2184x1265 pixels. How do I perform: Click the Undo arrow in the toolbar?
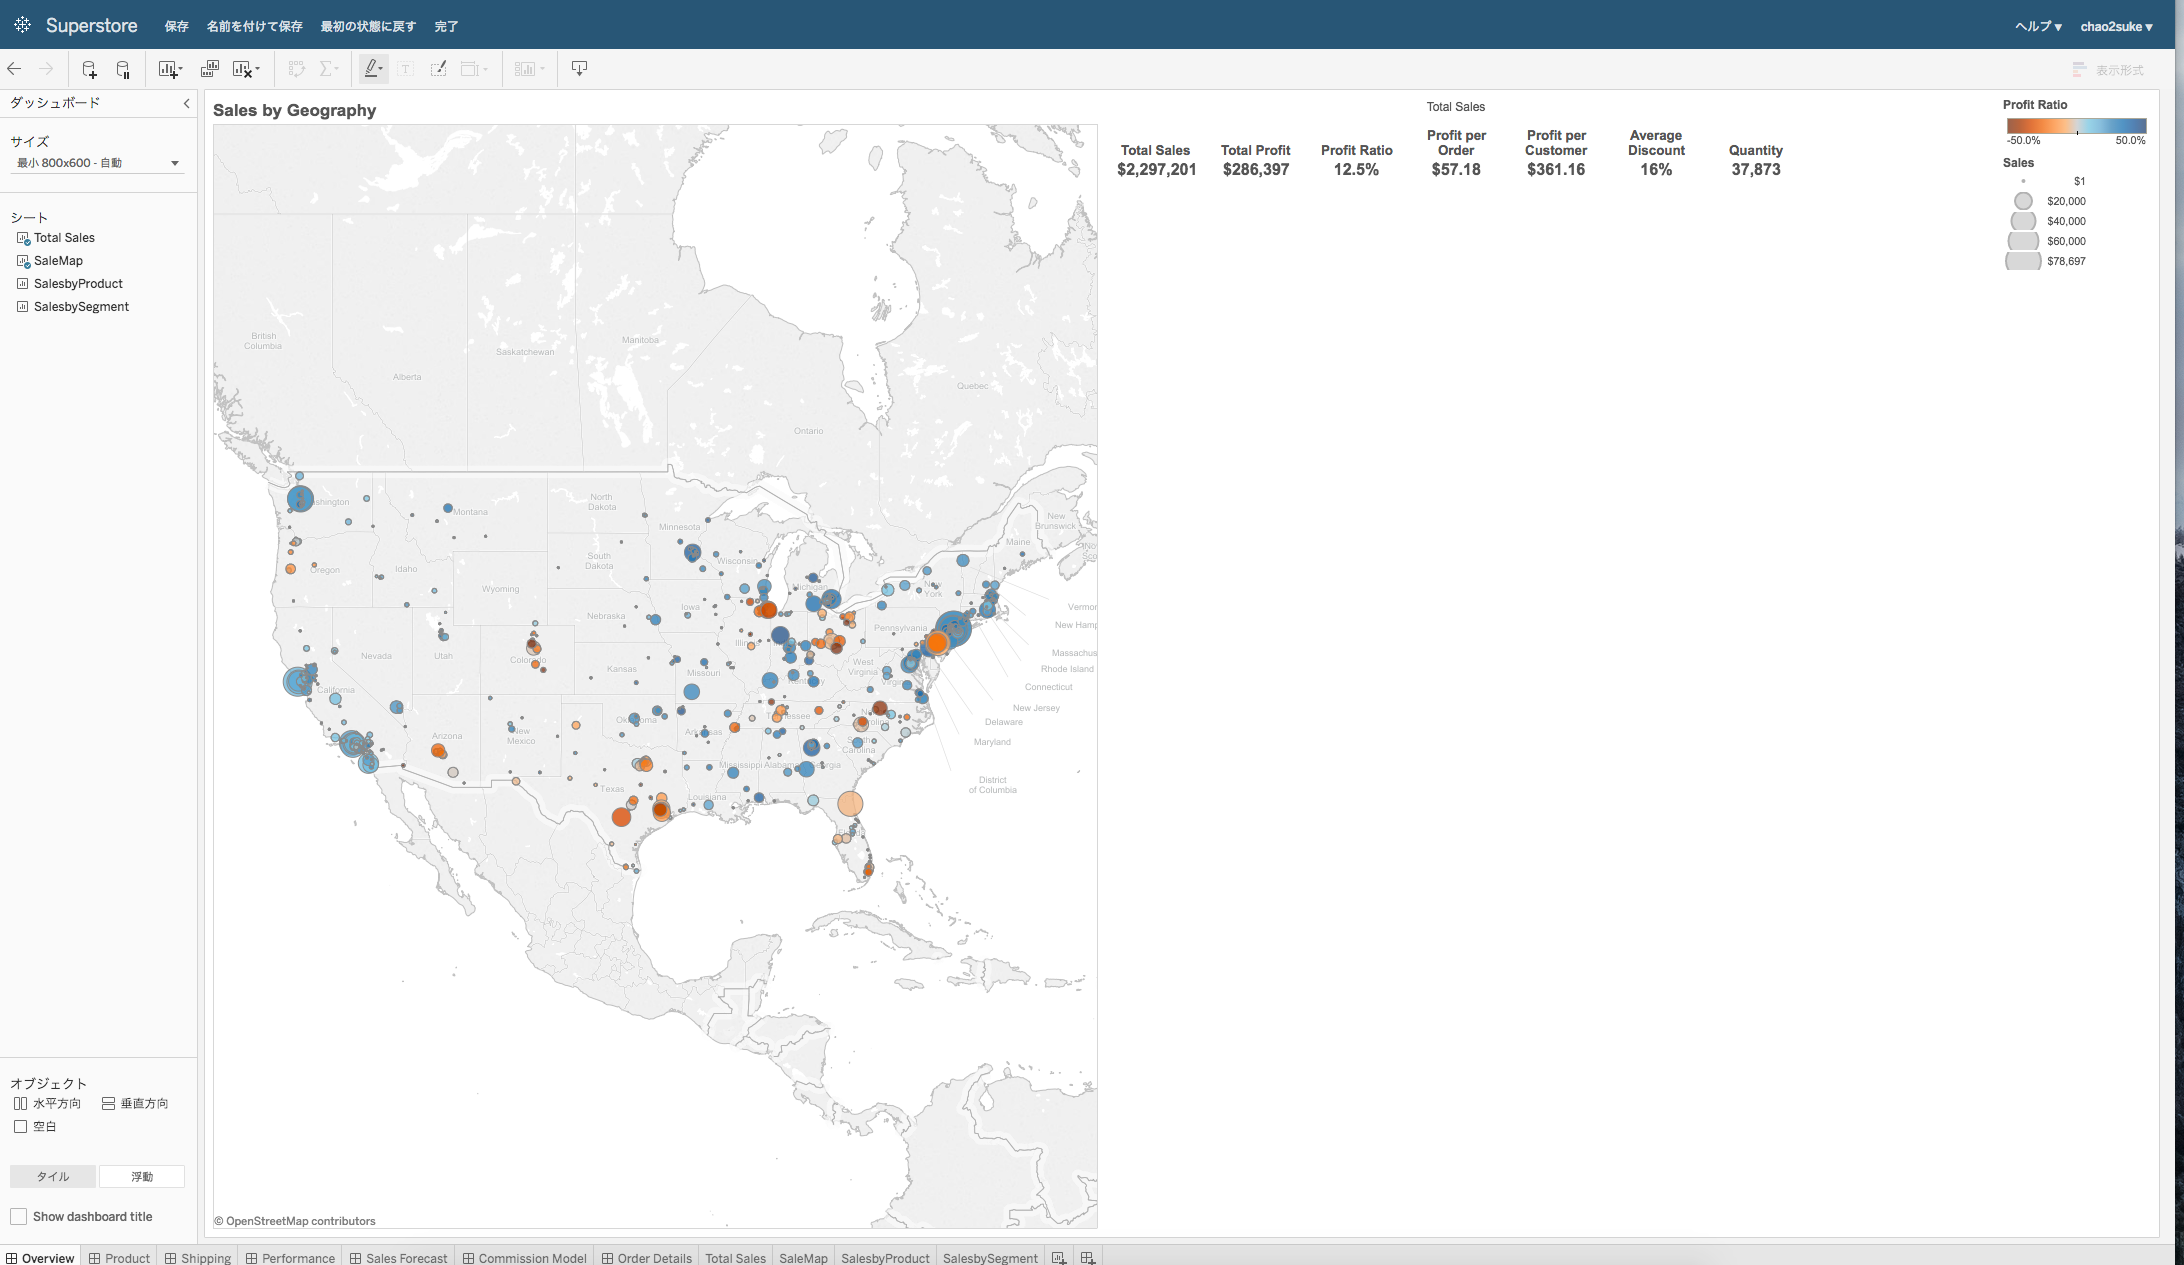tap(14, 68)
